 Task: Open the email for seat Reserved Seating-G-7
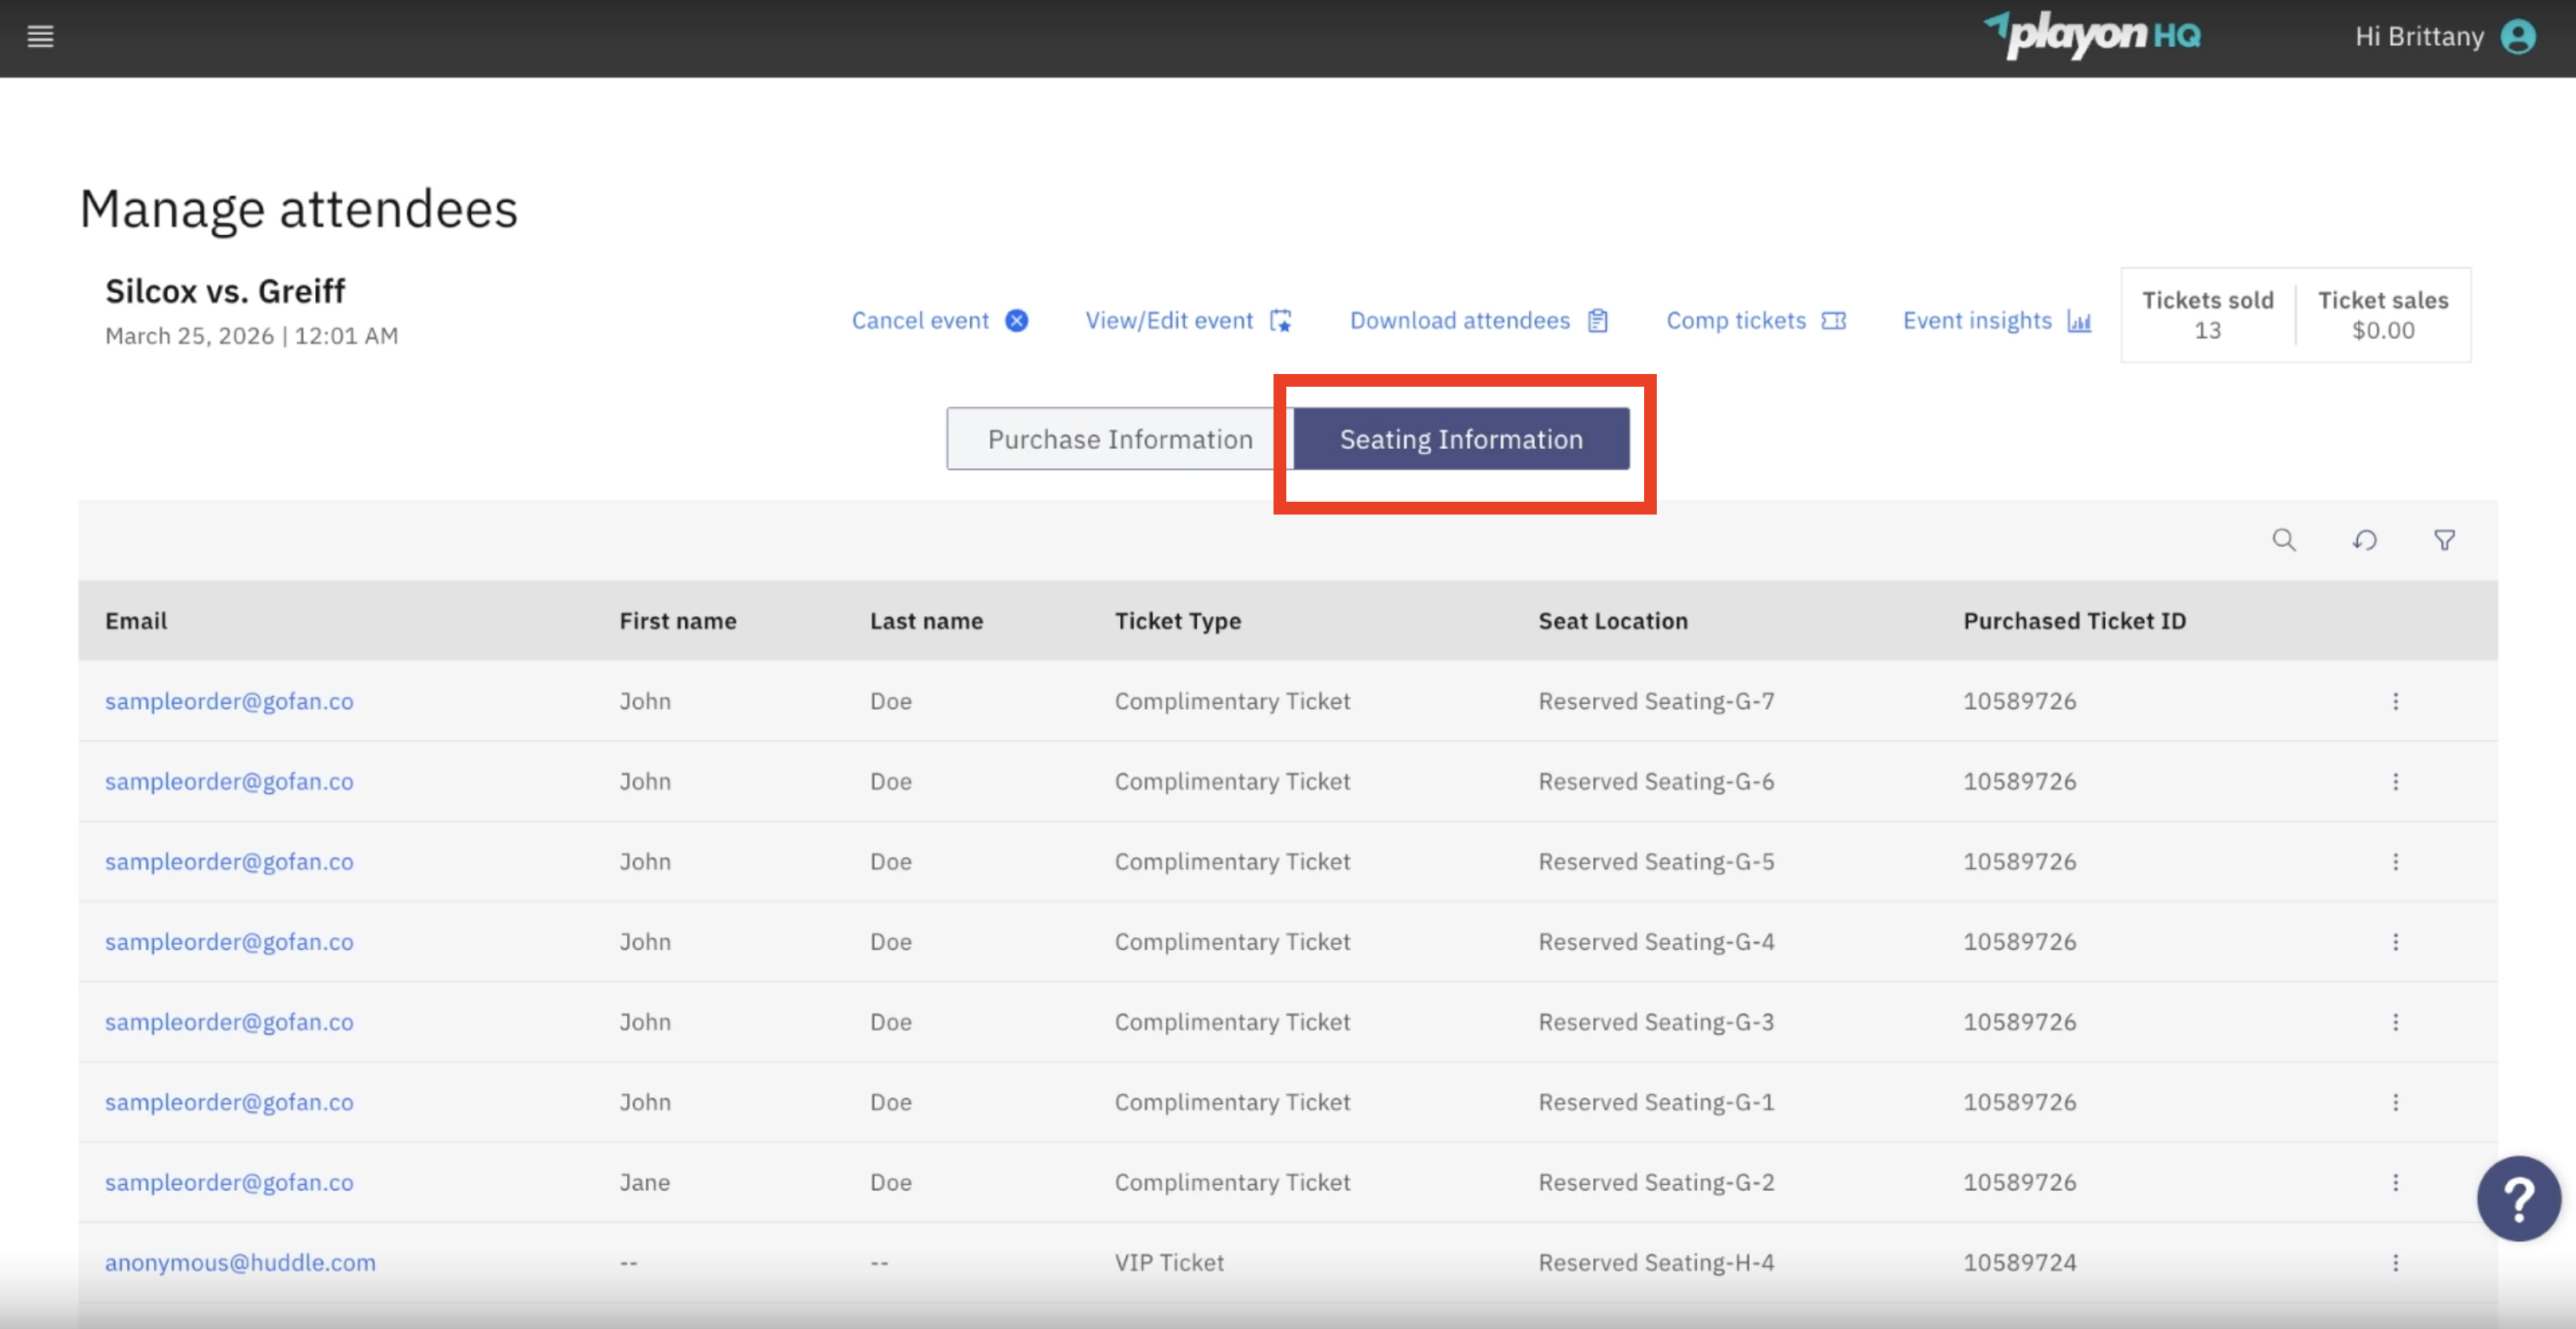pos(229,701)
